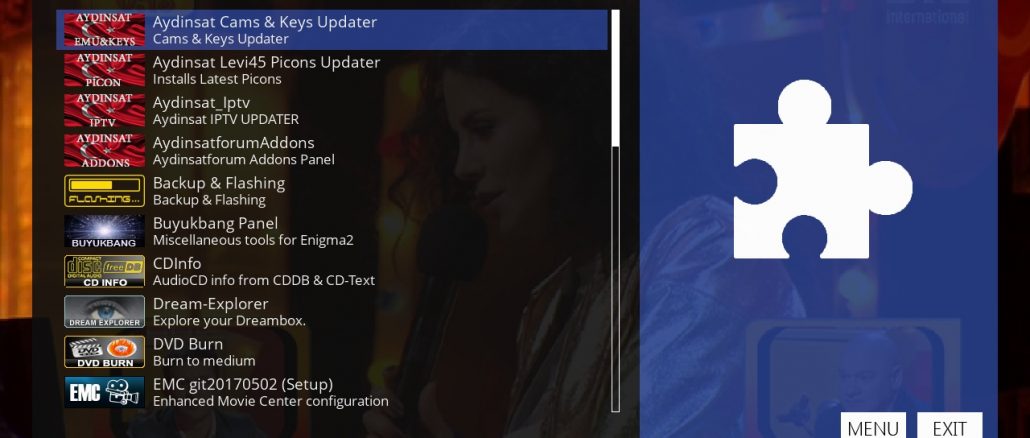The height and width of the screenshot is (438, 1030).
Task: Select EMC git20170502 (Setup) entry
Action: point(332,392)
